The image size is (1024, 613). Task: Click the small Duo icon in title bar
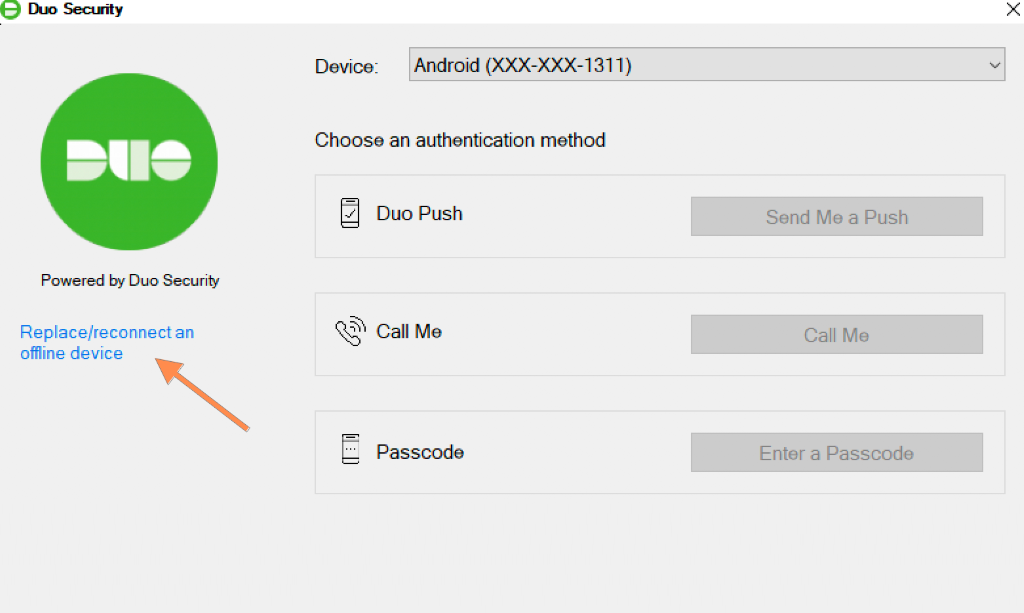click(11, 10)
